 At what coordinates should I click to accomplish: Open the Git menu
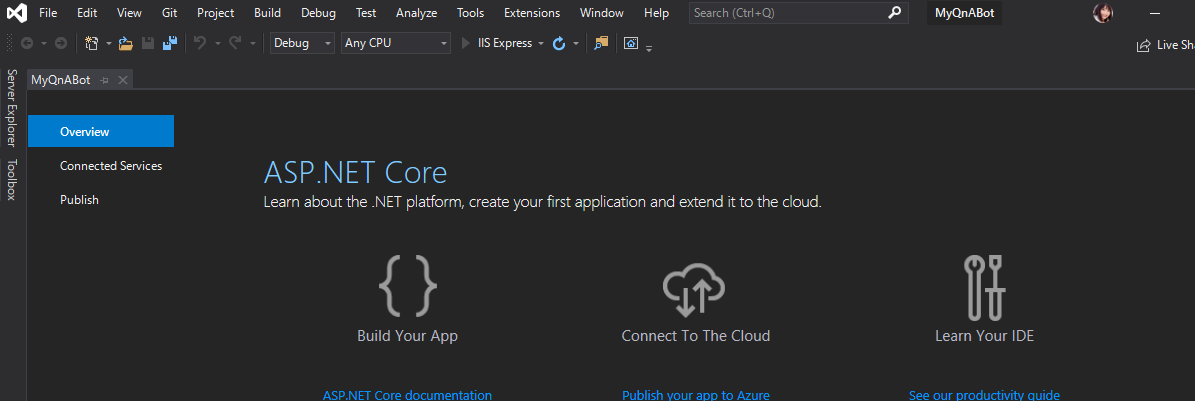point(169,13)
